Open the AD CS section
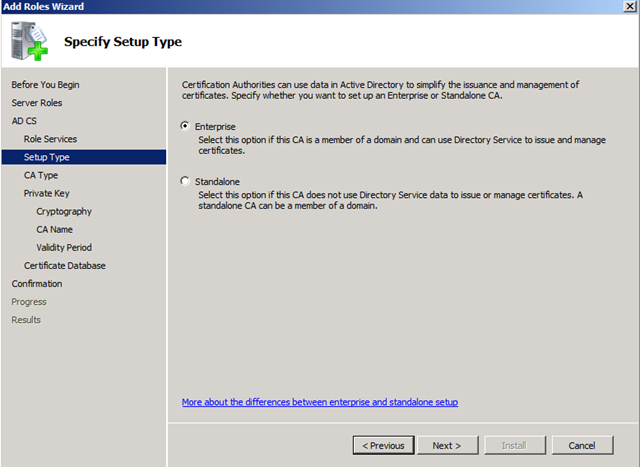 [24, 121]
